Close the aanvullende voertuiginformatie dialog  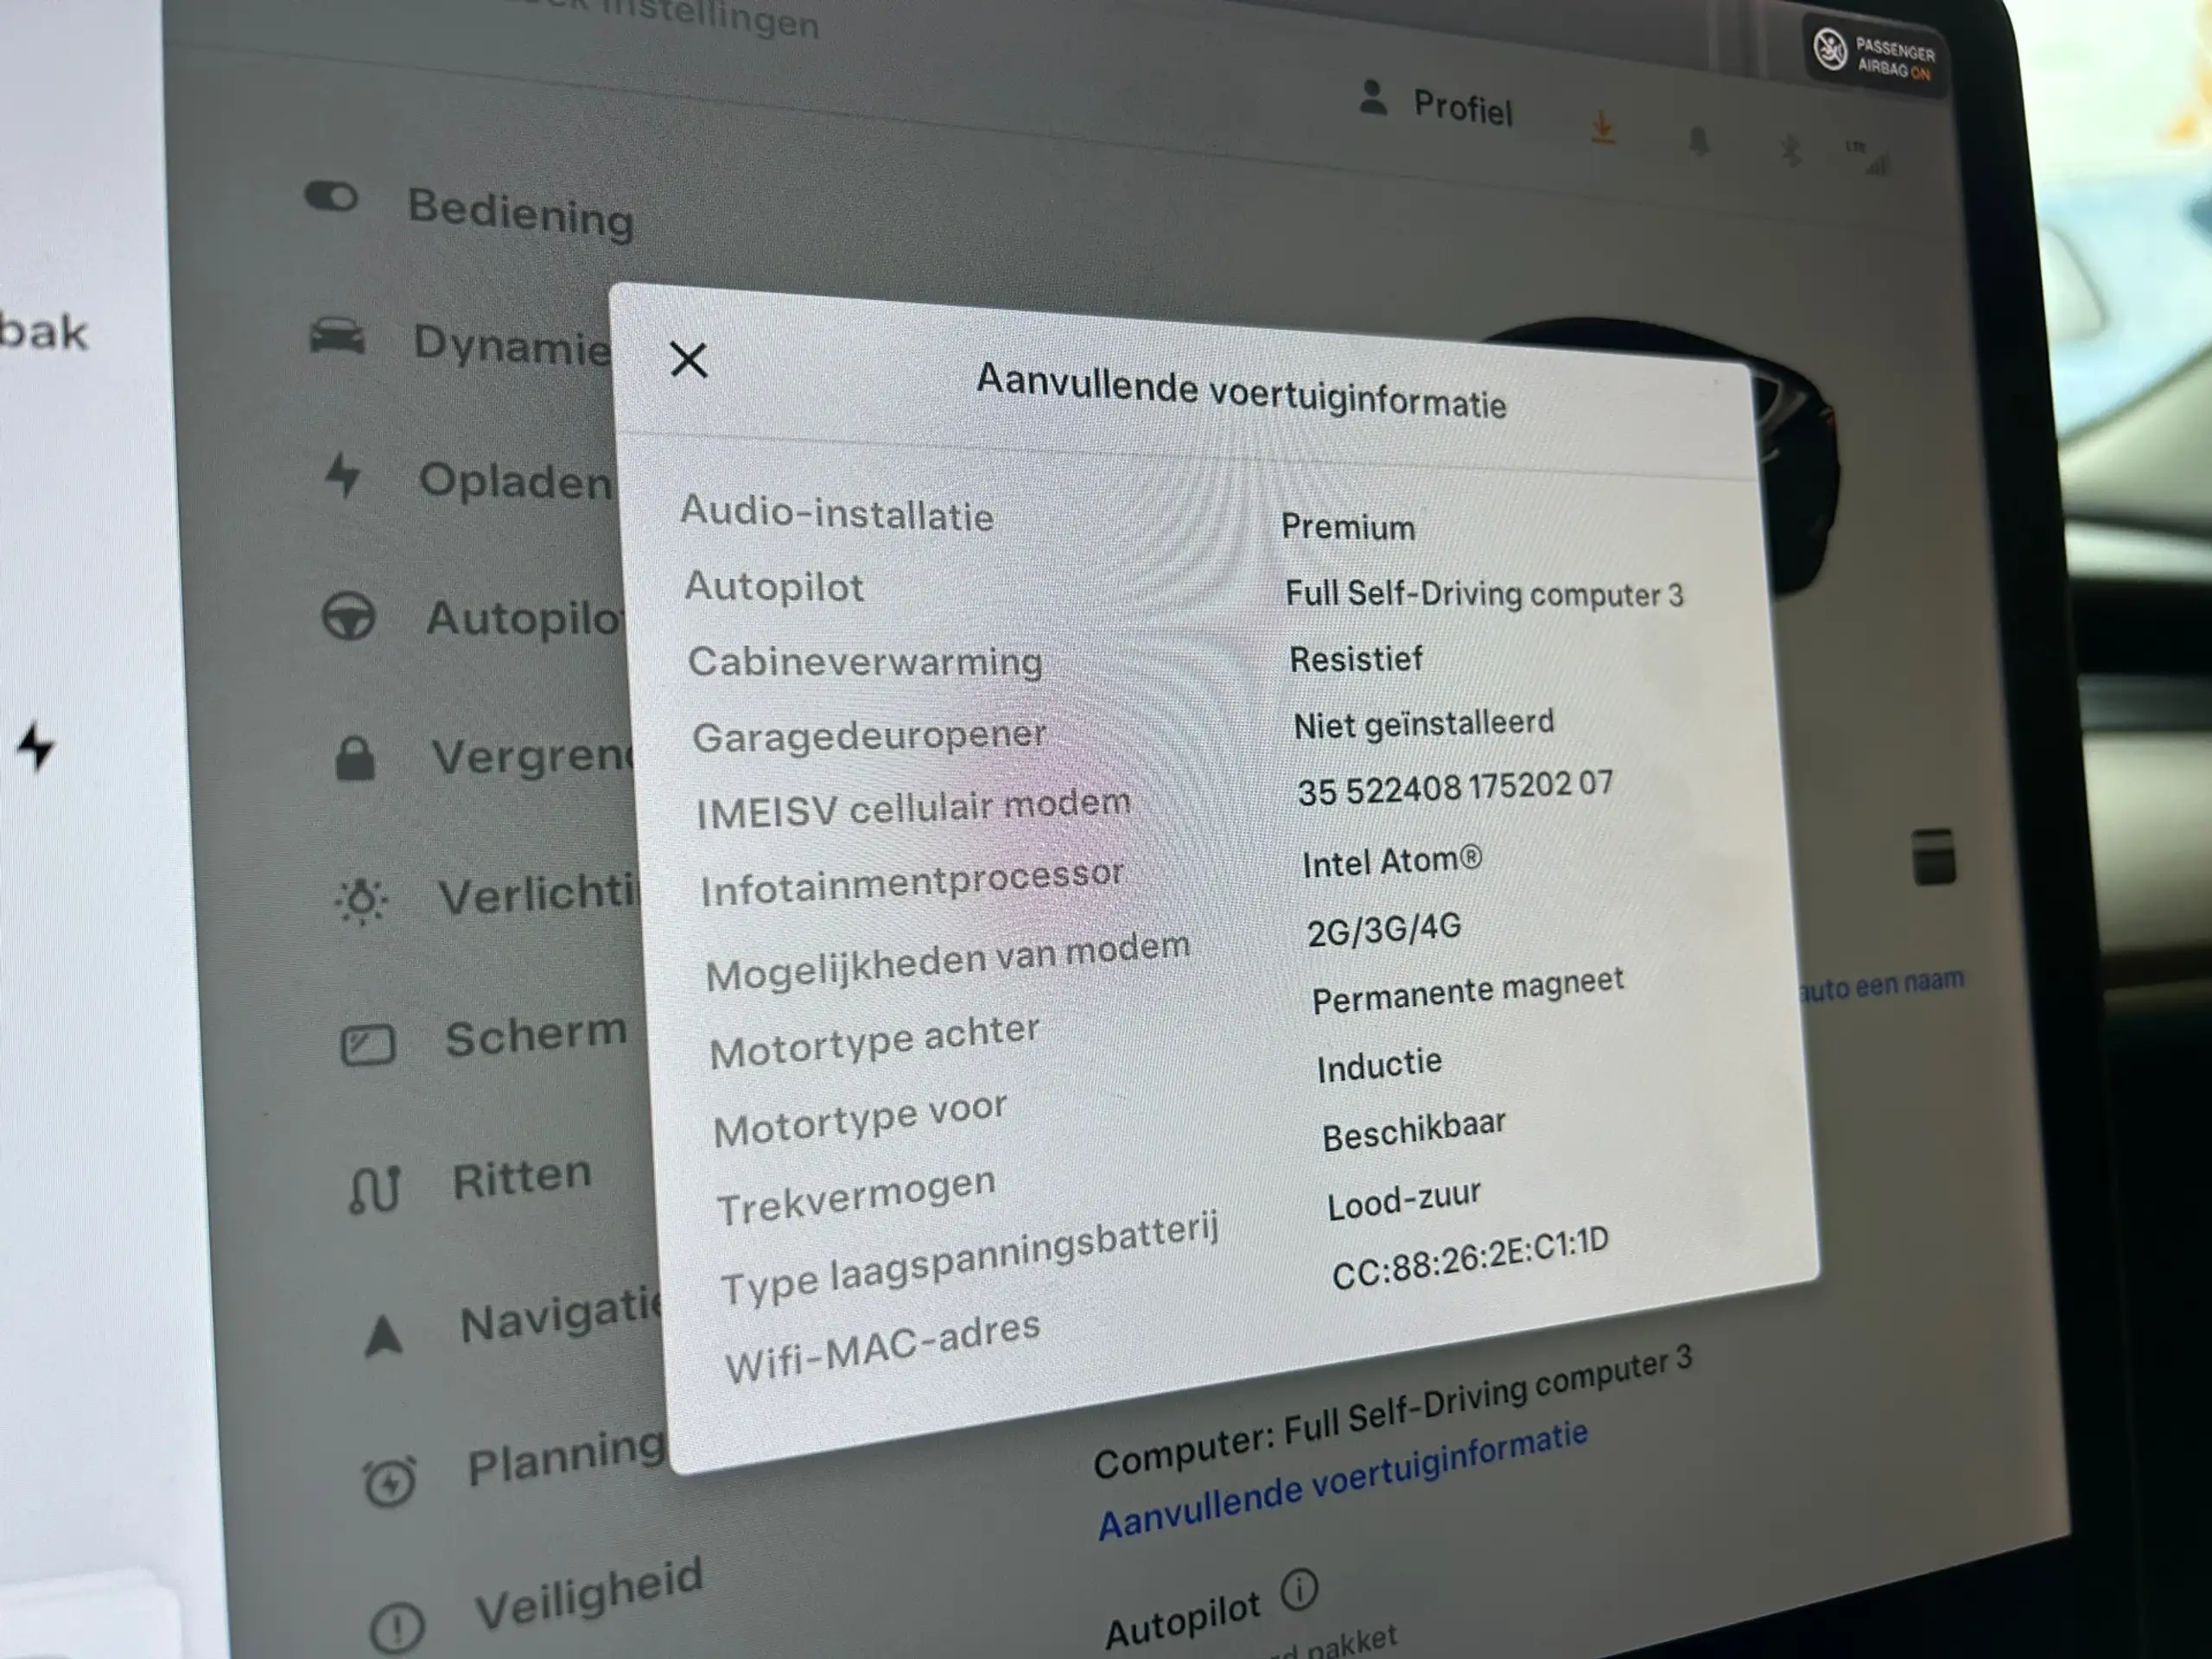pos(688,360)
